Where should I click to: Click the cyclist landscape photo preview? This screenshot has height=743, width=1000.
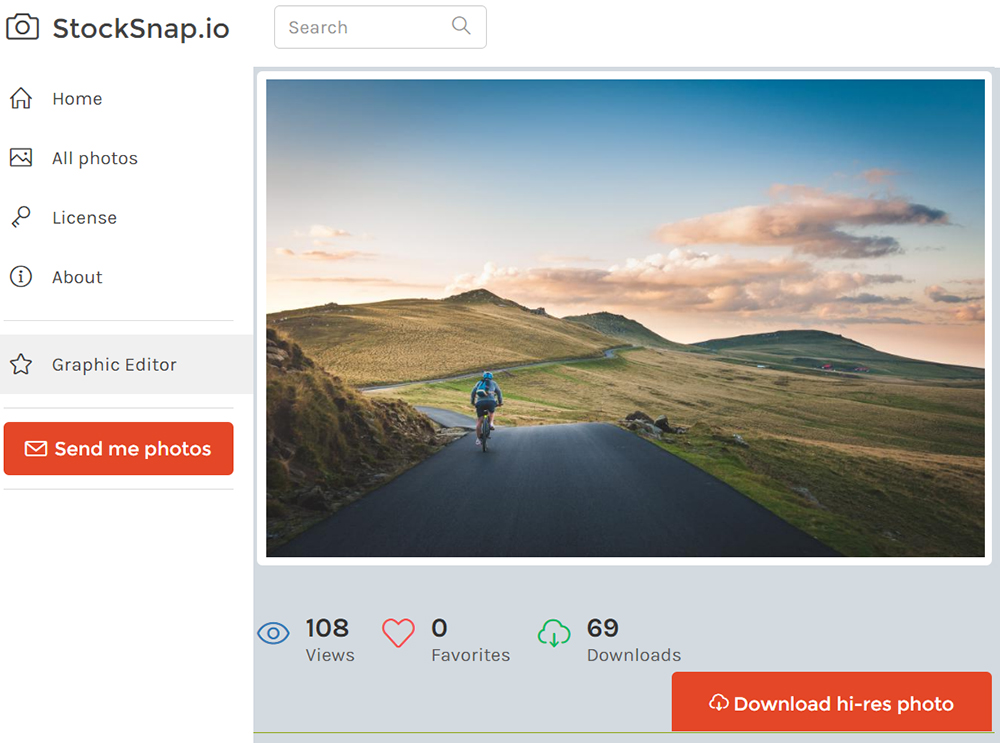[623, 318]
